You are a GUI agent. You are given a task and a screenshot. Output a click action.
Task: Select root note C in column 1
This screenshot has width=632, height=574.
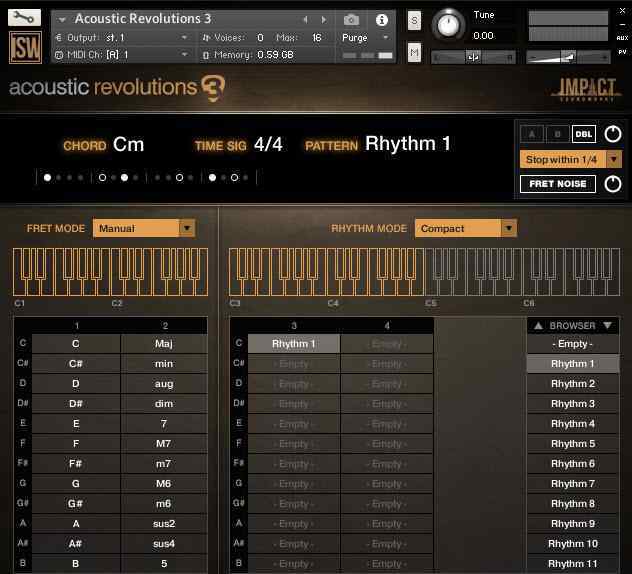click(x=76, y=344)
